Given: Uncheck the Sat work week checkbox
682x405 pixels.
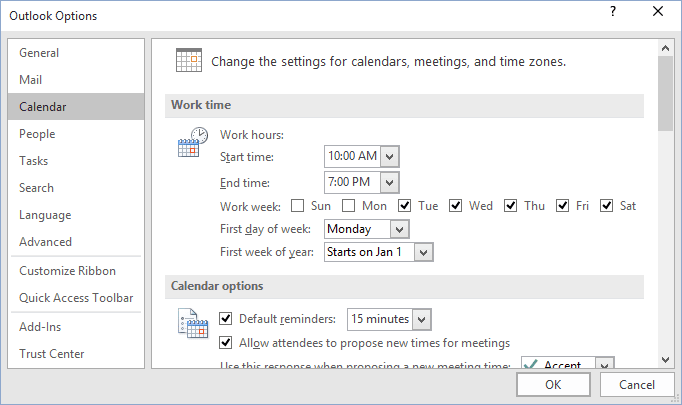Looking at the screenshot, I should [606, 205].
